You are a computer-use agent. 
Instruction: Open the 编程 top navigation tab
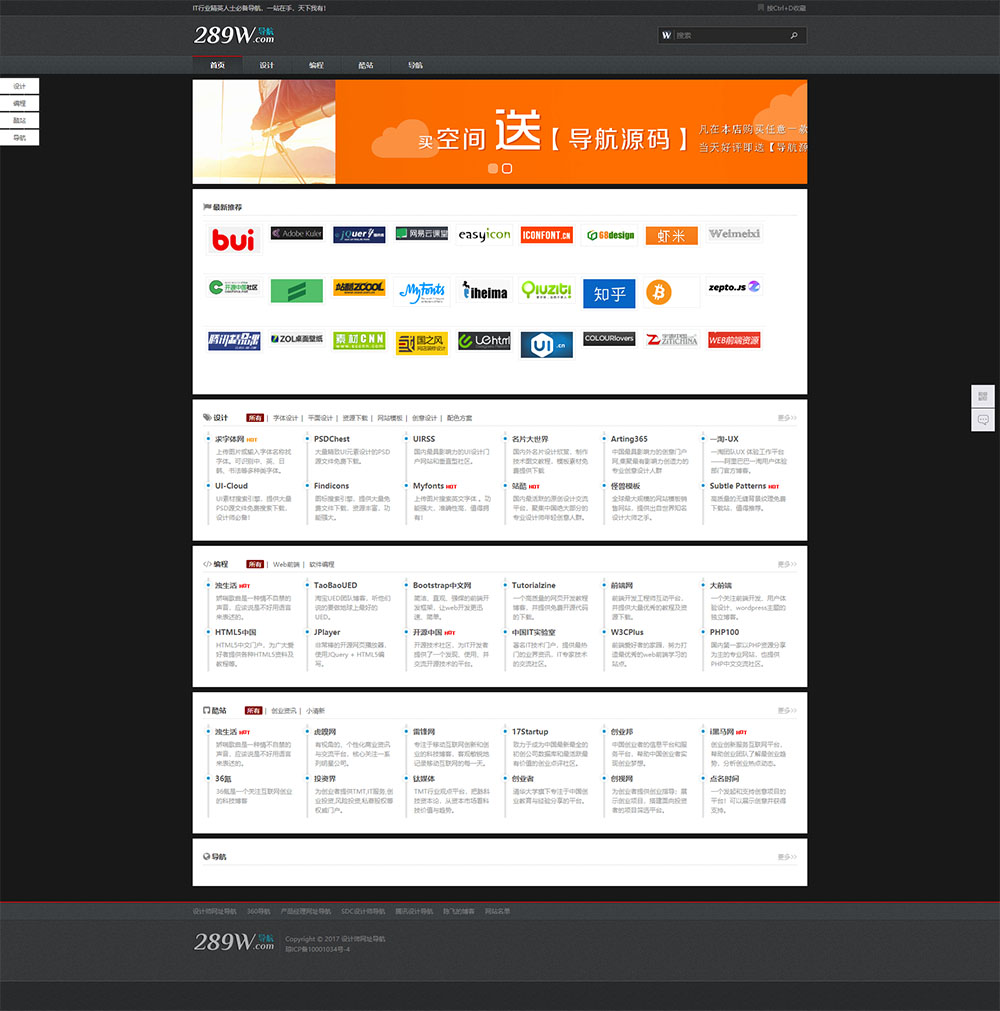coord(316,65)
